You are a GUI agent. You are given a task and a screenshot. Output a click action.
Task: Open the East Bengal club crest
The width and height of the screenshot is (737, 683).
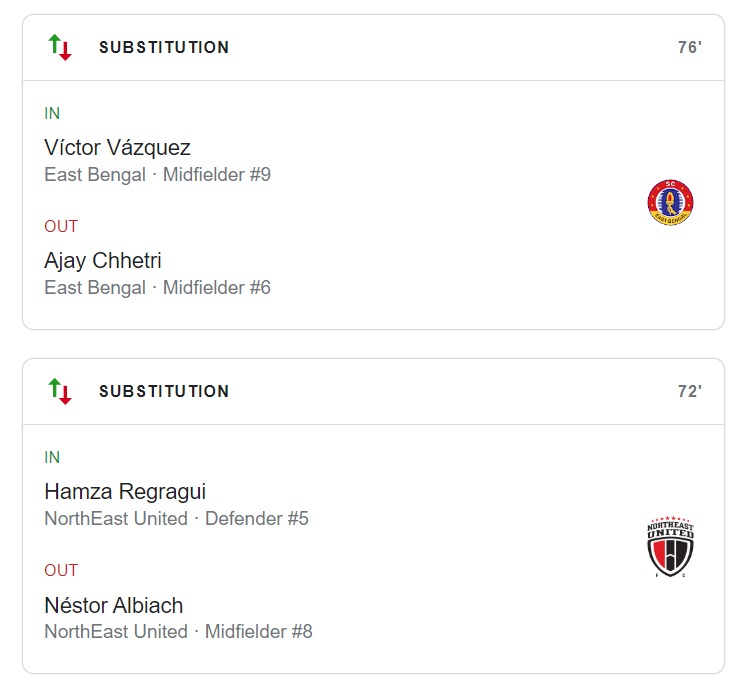[671, 202]
